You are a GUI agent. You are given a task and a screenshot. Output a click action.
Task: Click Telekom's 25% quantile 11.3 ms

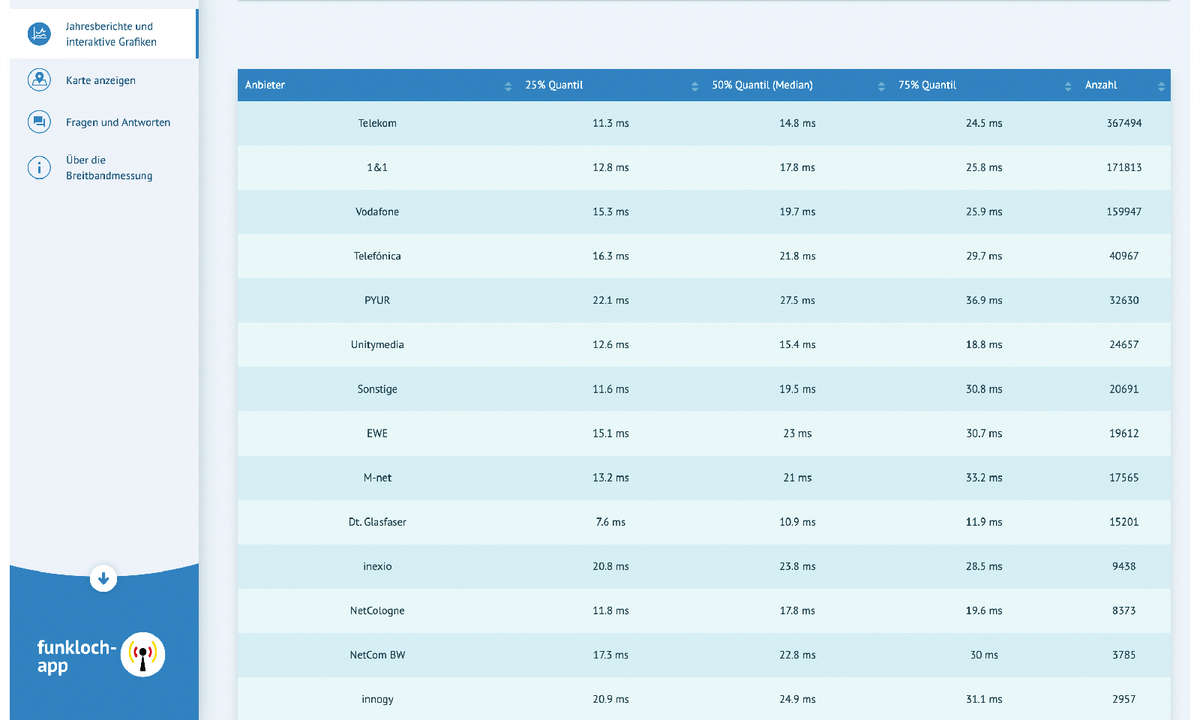tap(610, 123)
